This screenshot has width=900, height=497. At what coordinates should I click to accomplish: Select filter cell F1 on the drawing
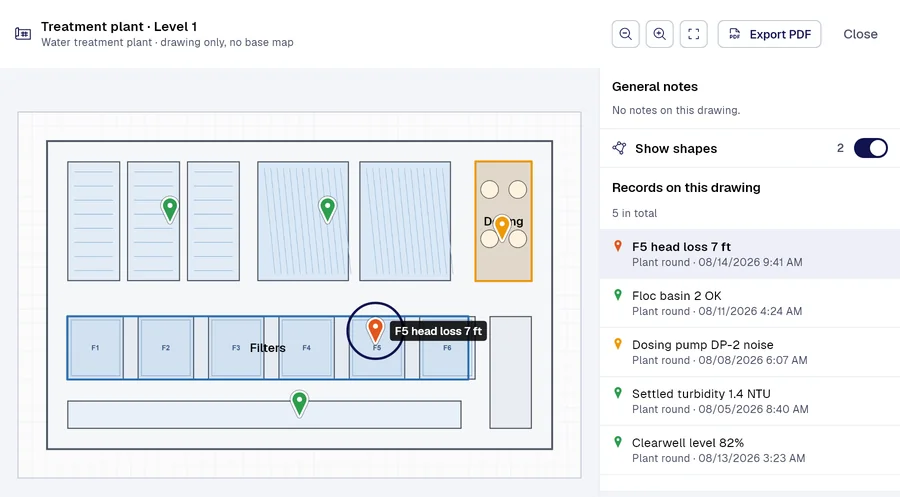click(x=95, y=348)
